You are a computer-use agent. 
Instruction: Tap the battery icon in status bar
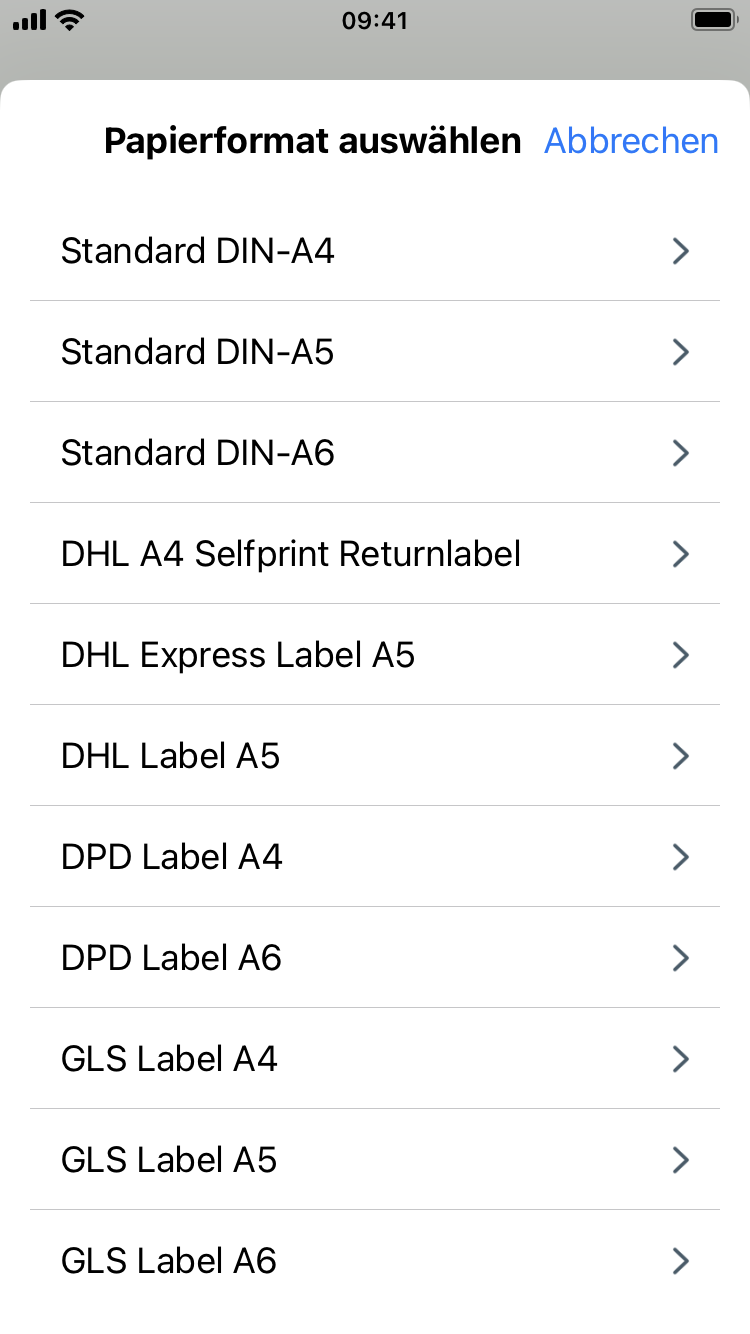click(x=713, y=20)
